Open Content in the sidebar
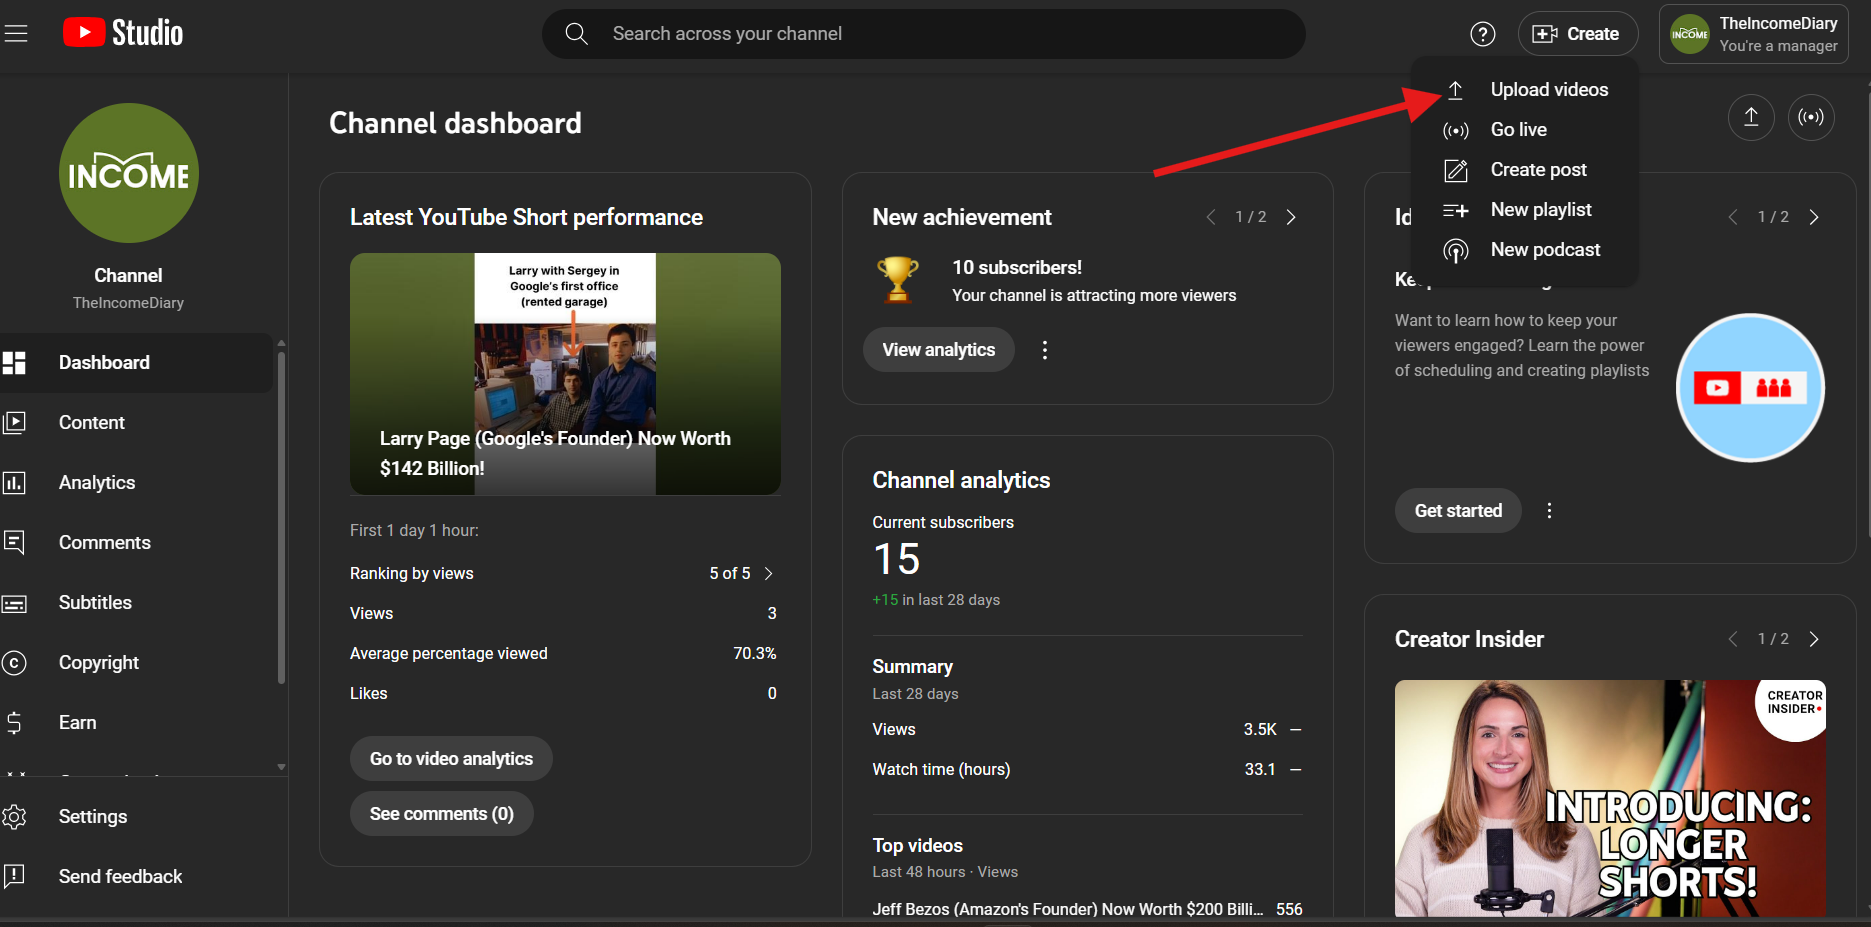 coord(136,423)
